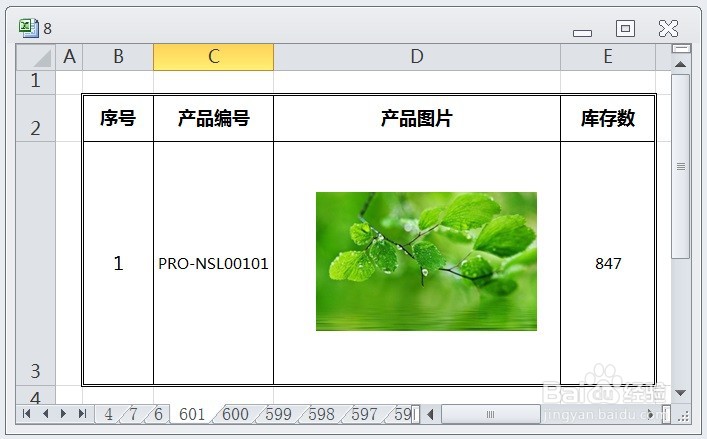707x439 pixels.
Task: Go to next sheet tab arrow
Action: tap(64, 414)
